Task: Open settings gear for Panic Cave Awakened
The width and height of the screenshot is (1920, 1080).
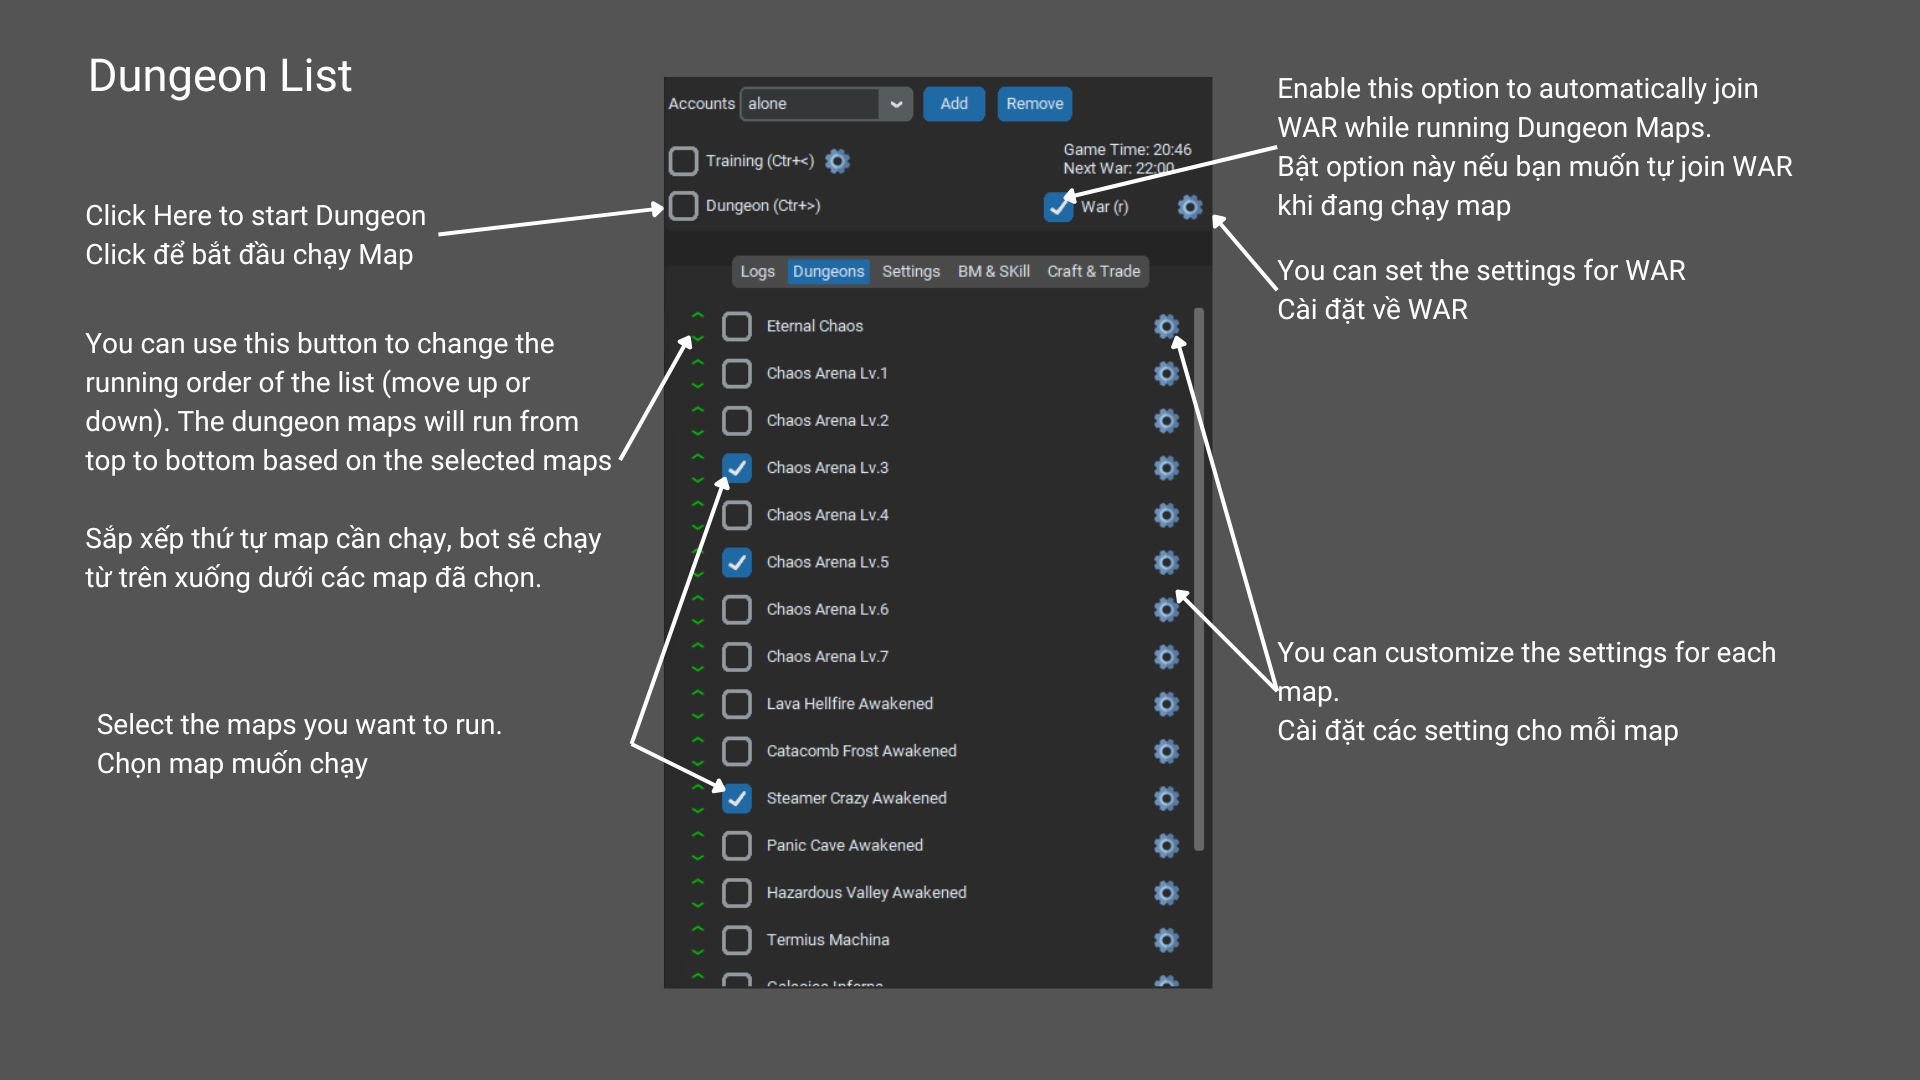Action: (1166, 845)
